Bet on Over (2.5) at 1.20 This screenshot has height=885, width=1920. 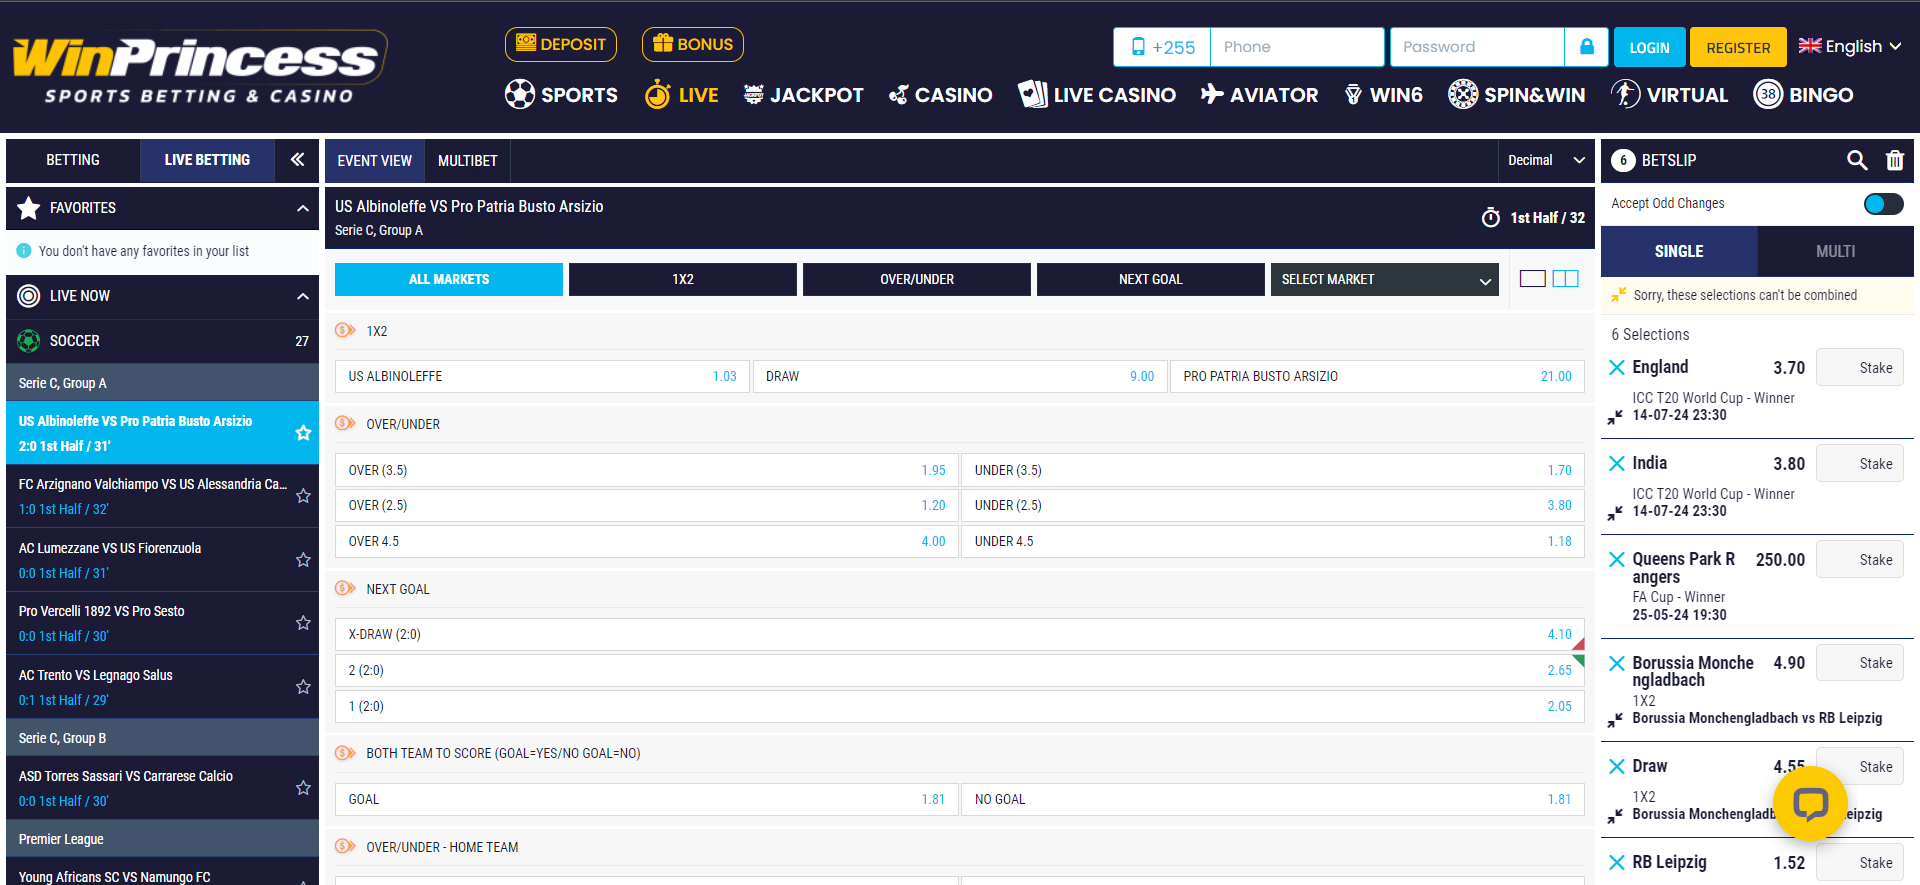[x=646, y=505]
